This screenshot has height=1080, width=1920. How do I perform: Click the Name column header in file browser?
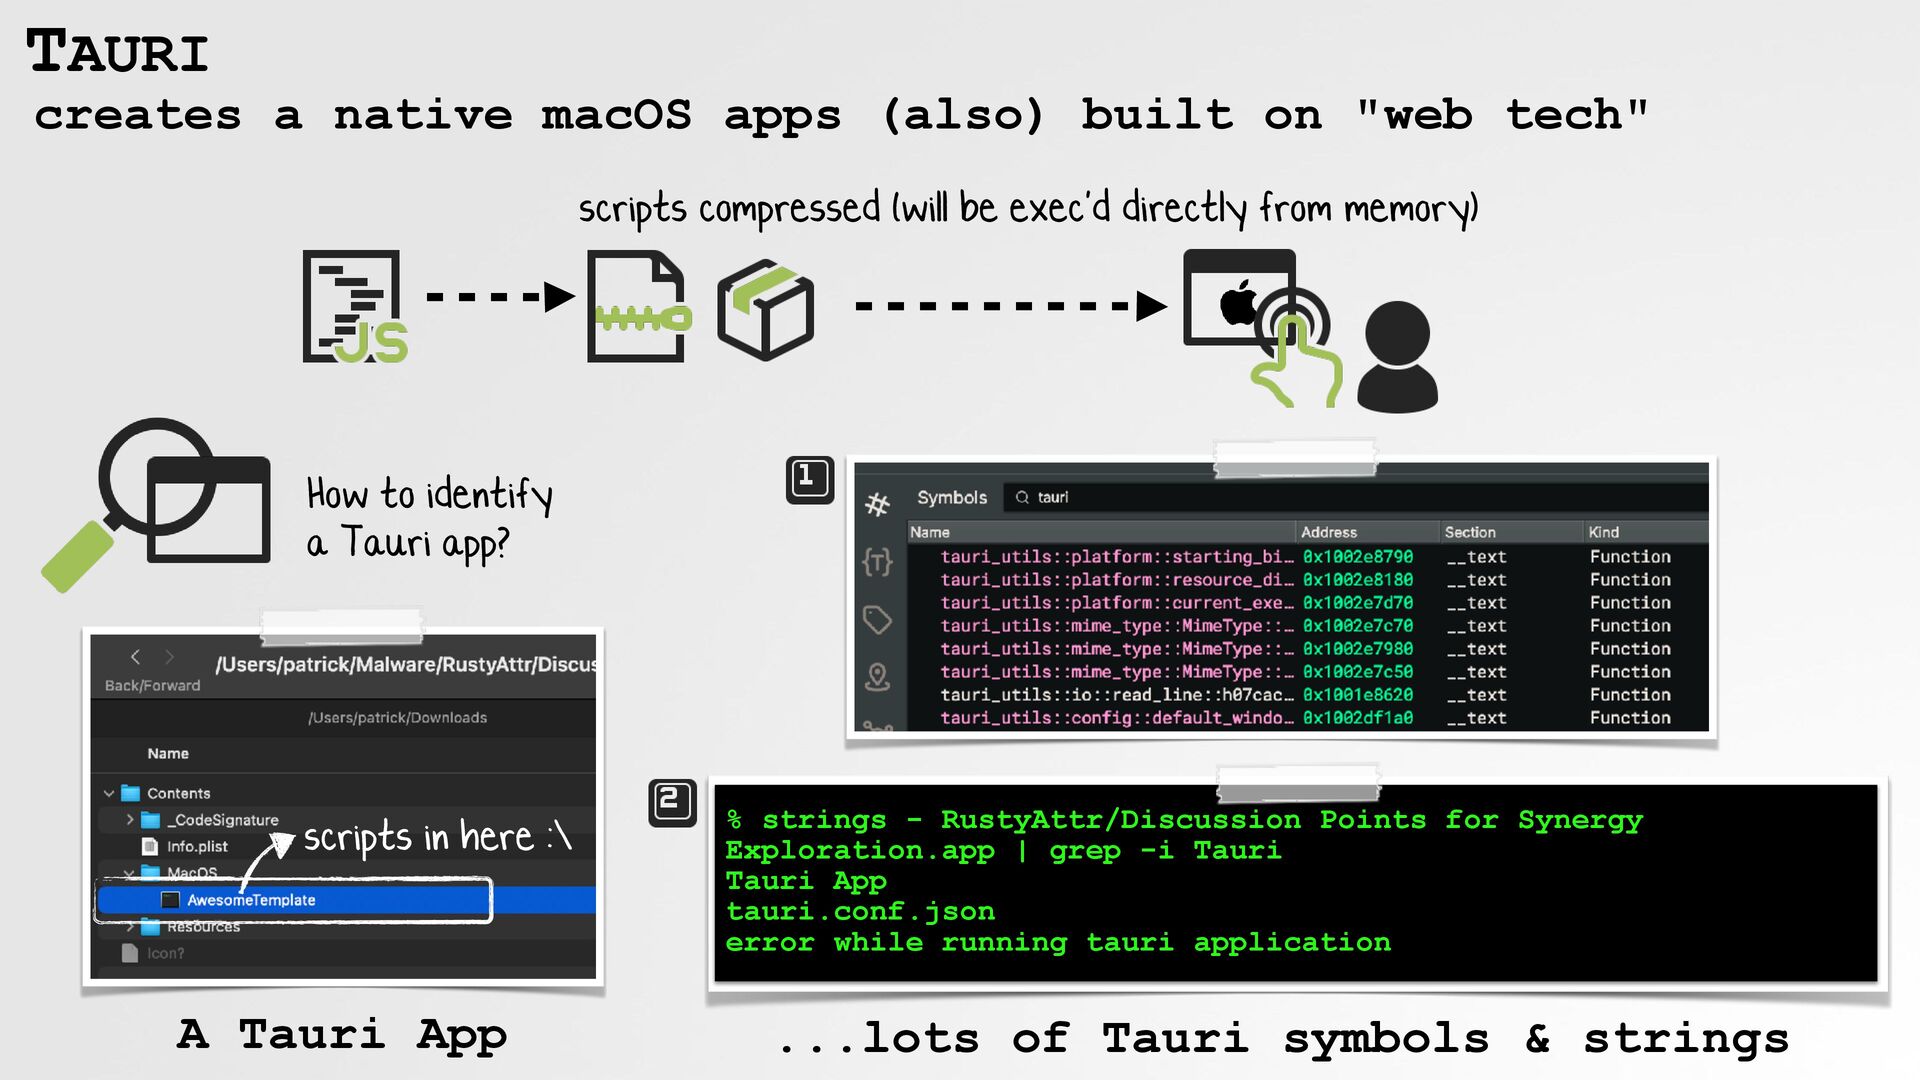click(168, 753)
